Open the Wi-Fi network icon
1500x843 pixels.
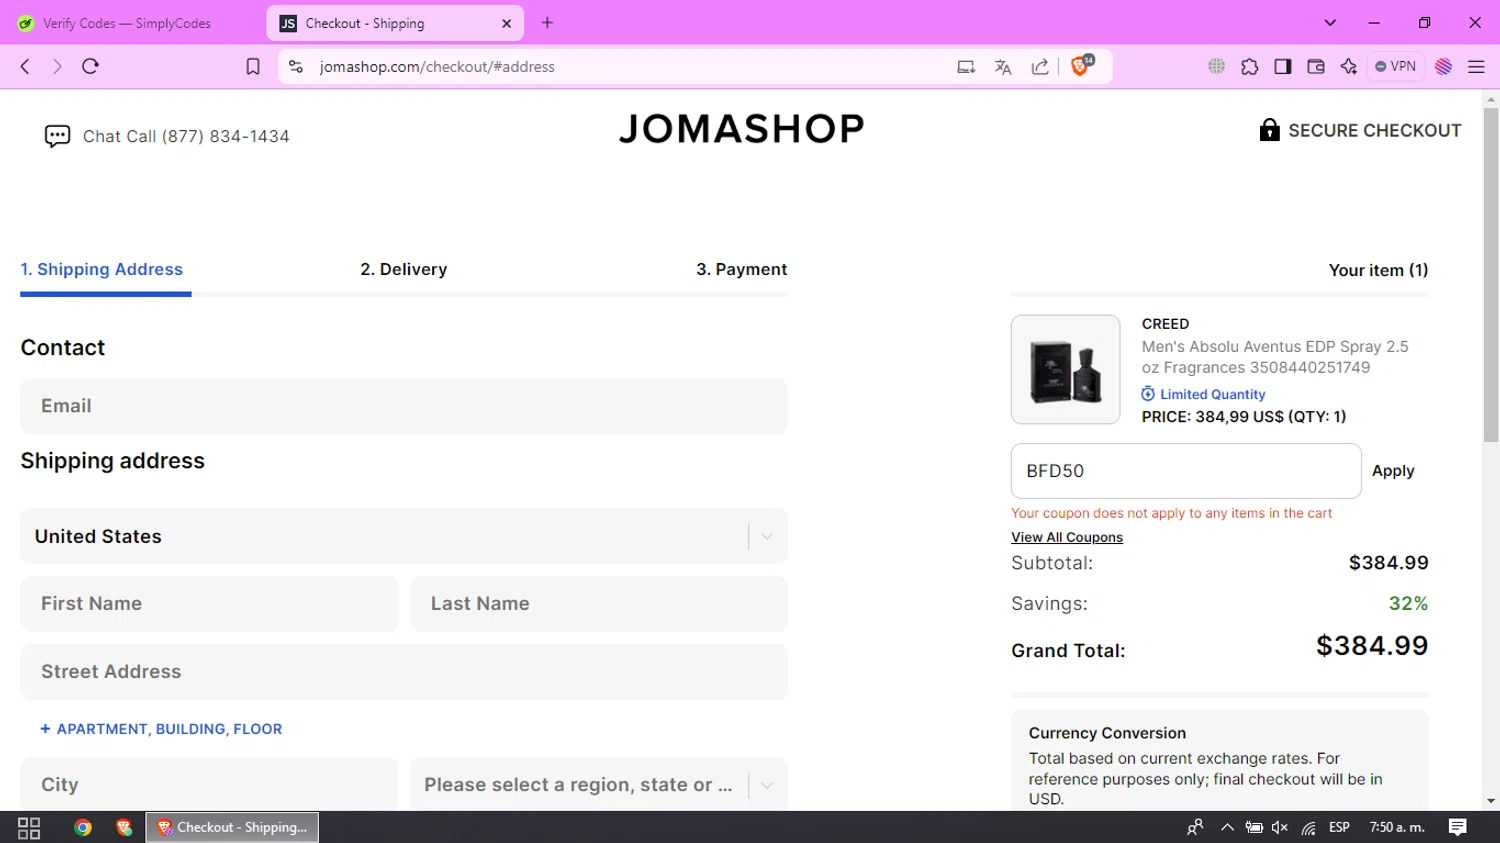coord(1308,827)
